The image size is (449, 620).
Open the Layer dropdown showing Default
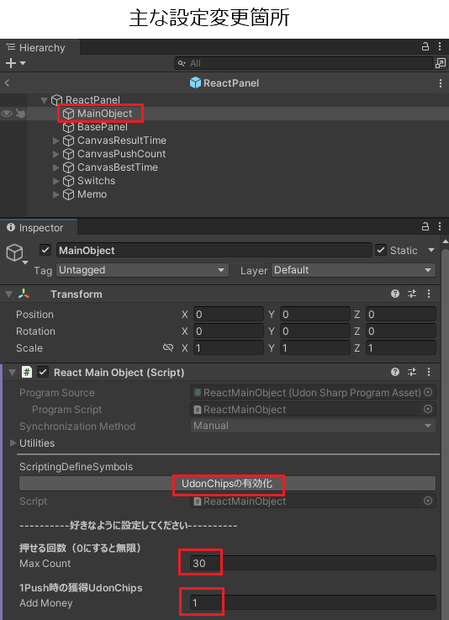(x=353, y=270)
